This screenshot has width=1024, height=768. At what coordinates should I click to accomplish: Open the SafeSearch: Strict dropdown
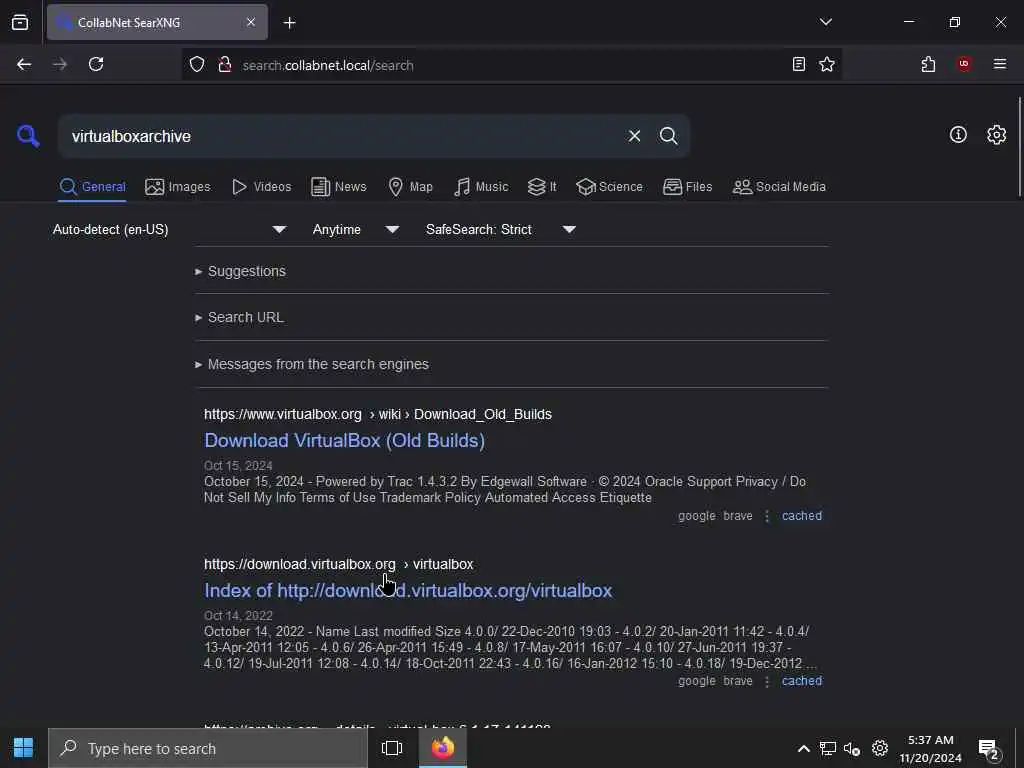[x=501, y=229]
